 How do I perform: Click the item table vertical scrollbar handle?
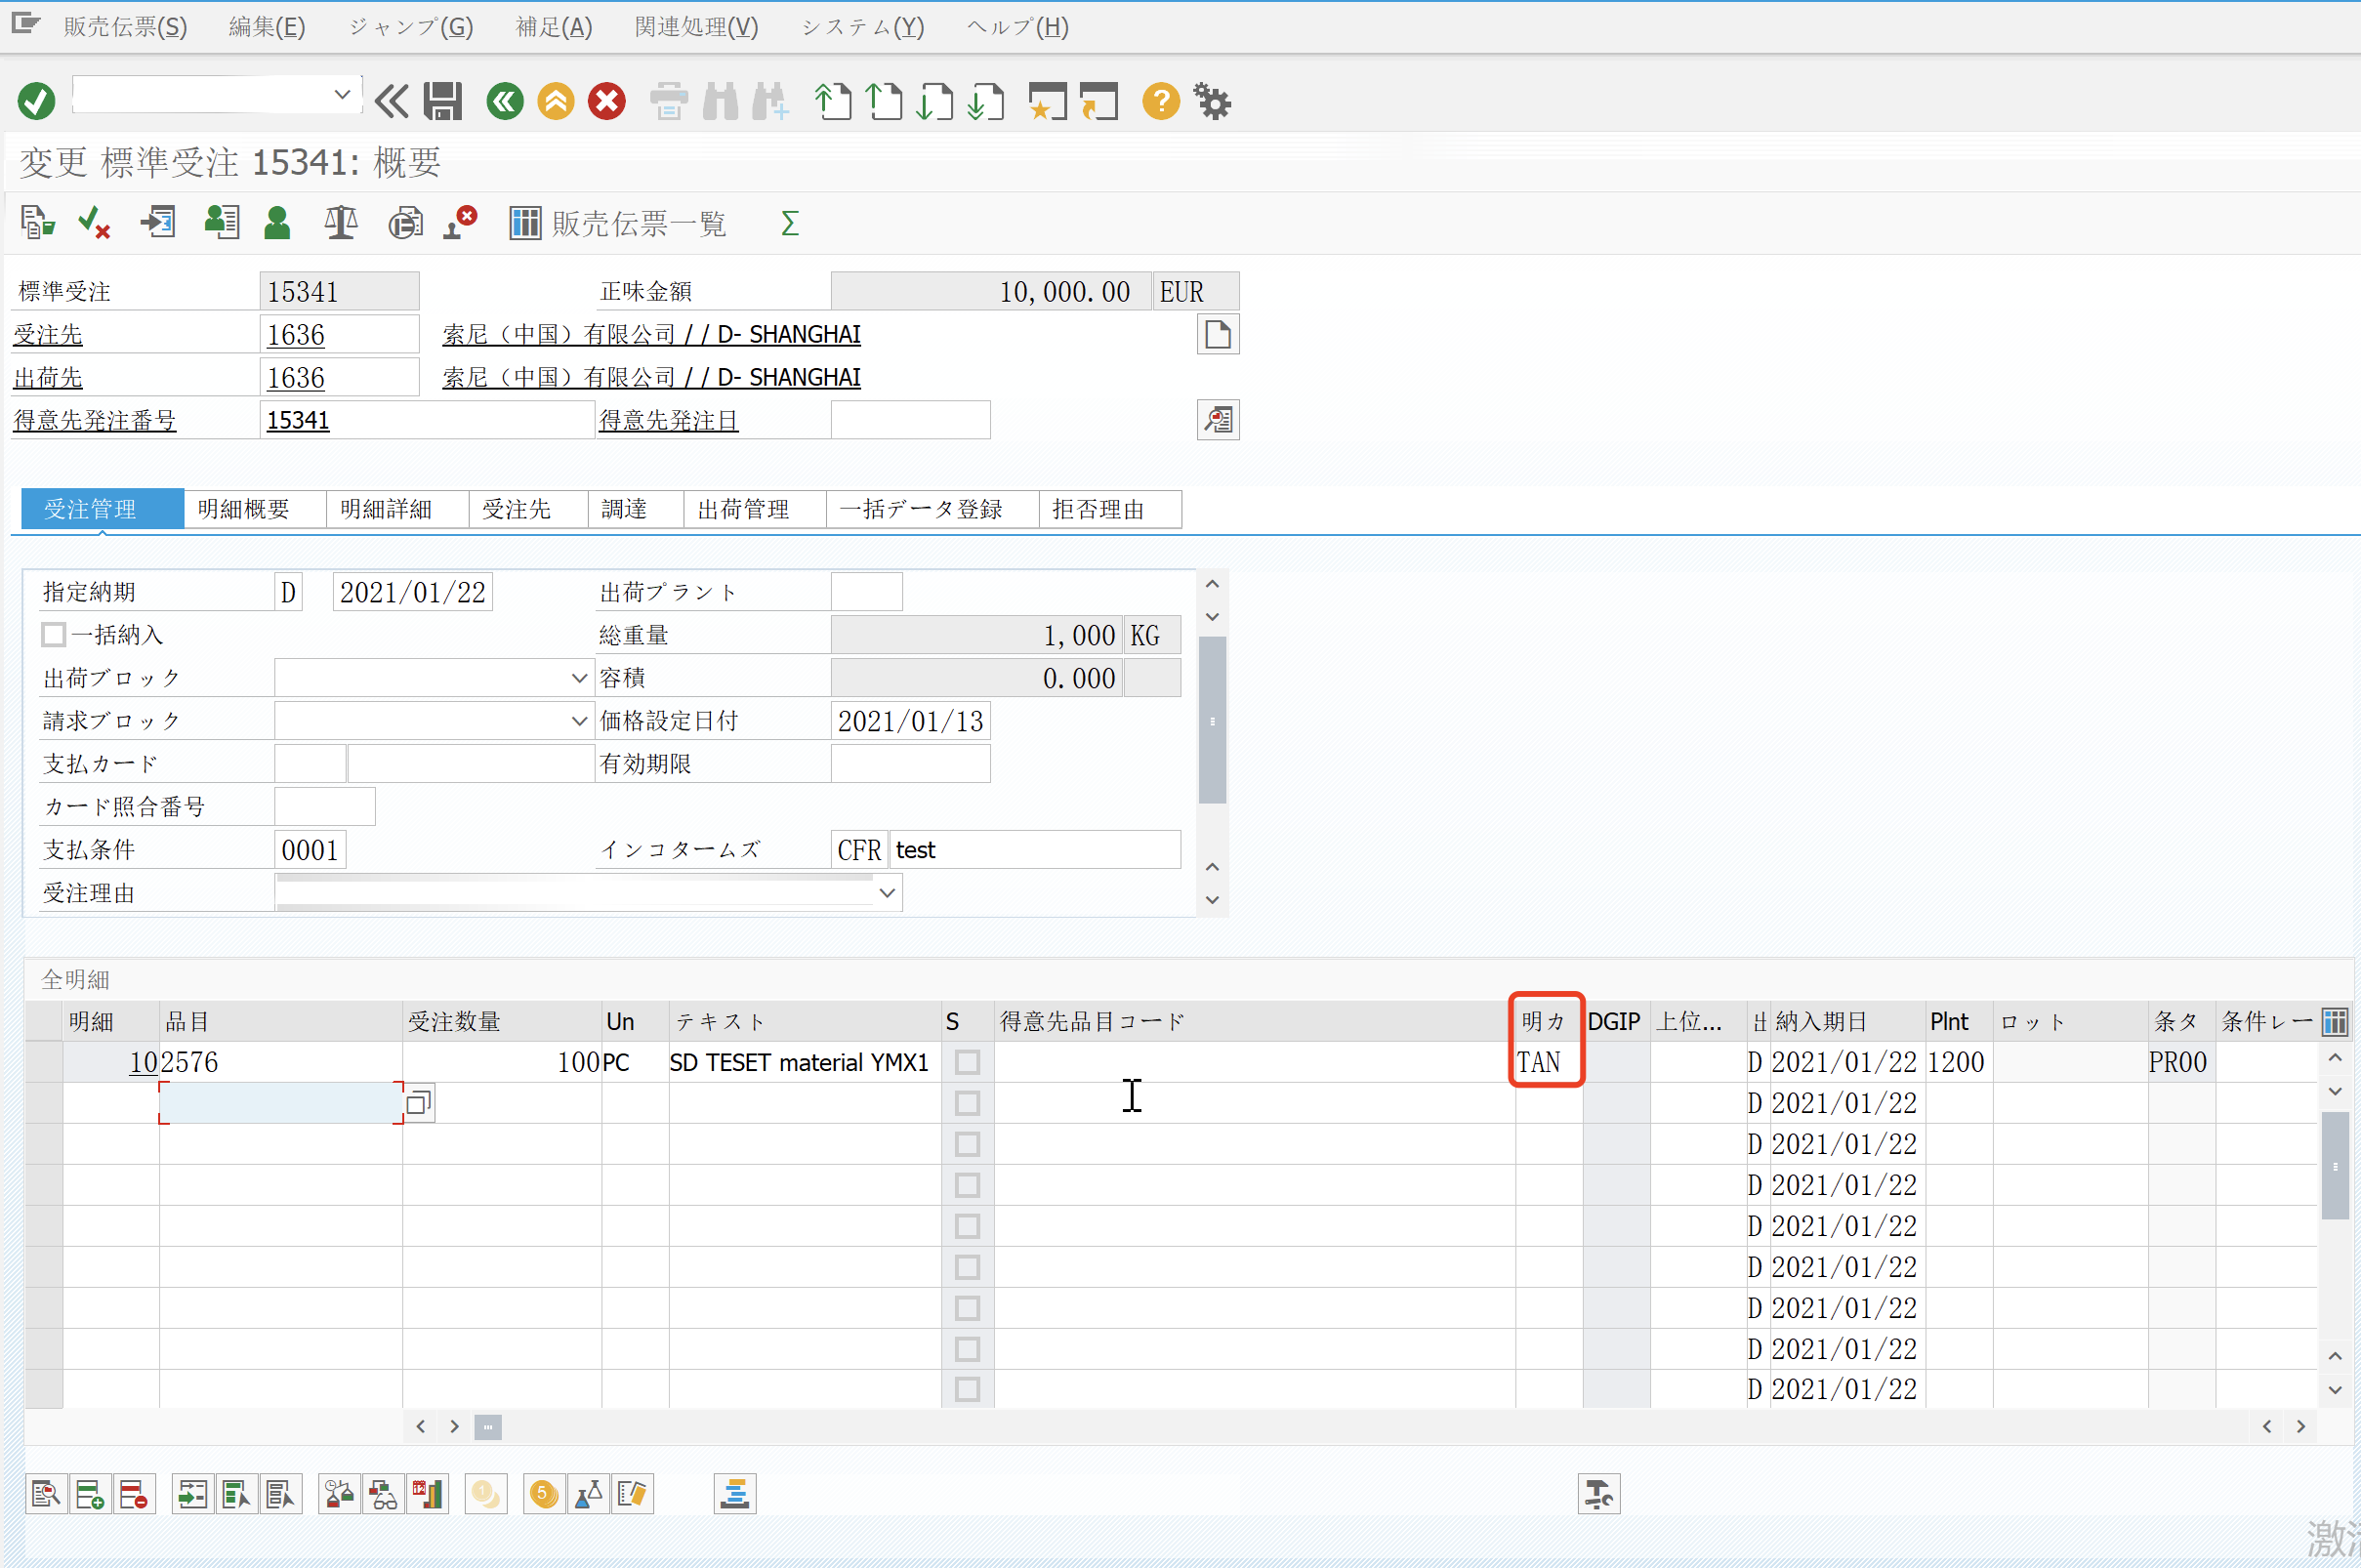pos(2335,1166)
